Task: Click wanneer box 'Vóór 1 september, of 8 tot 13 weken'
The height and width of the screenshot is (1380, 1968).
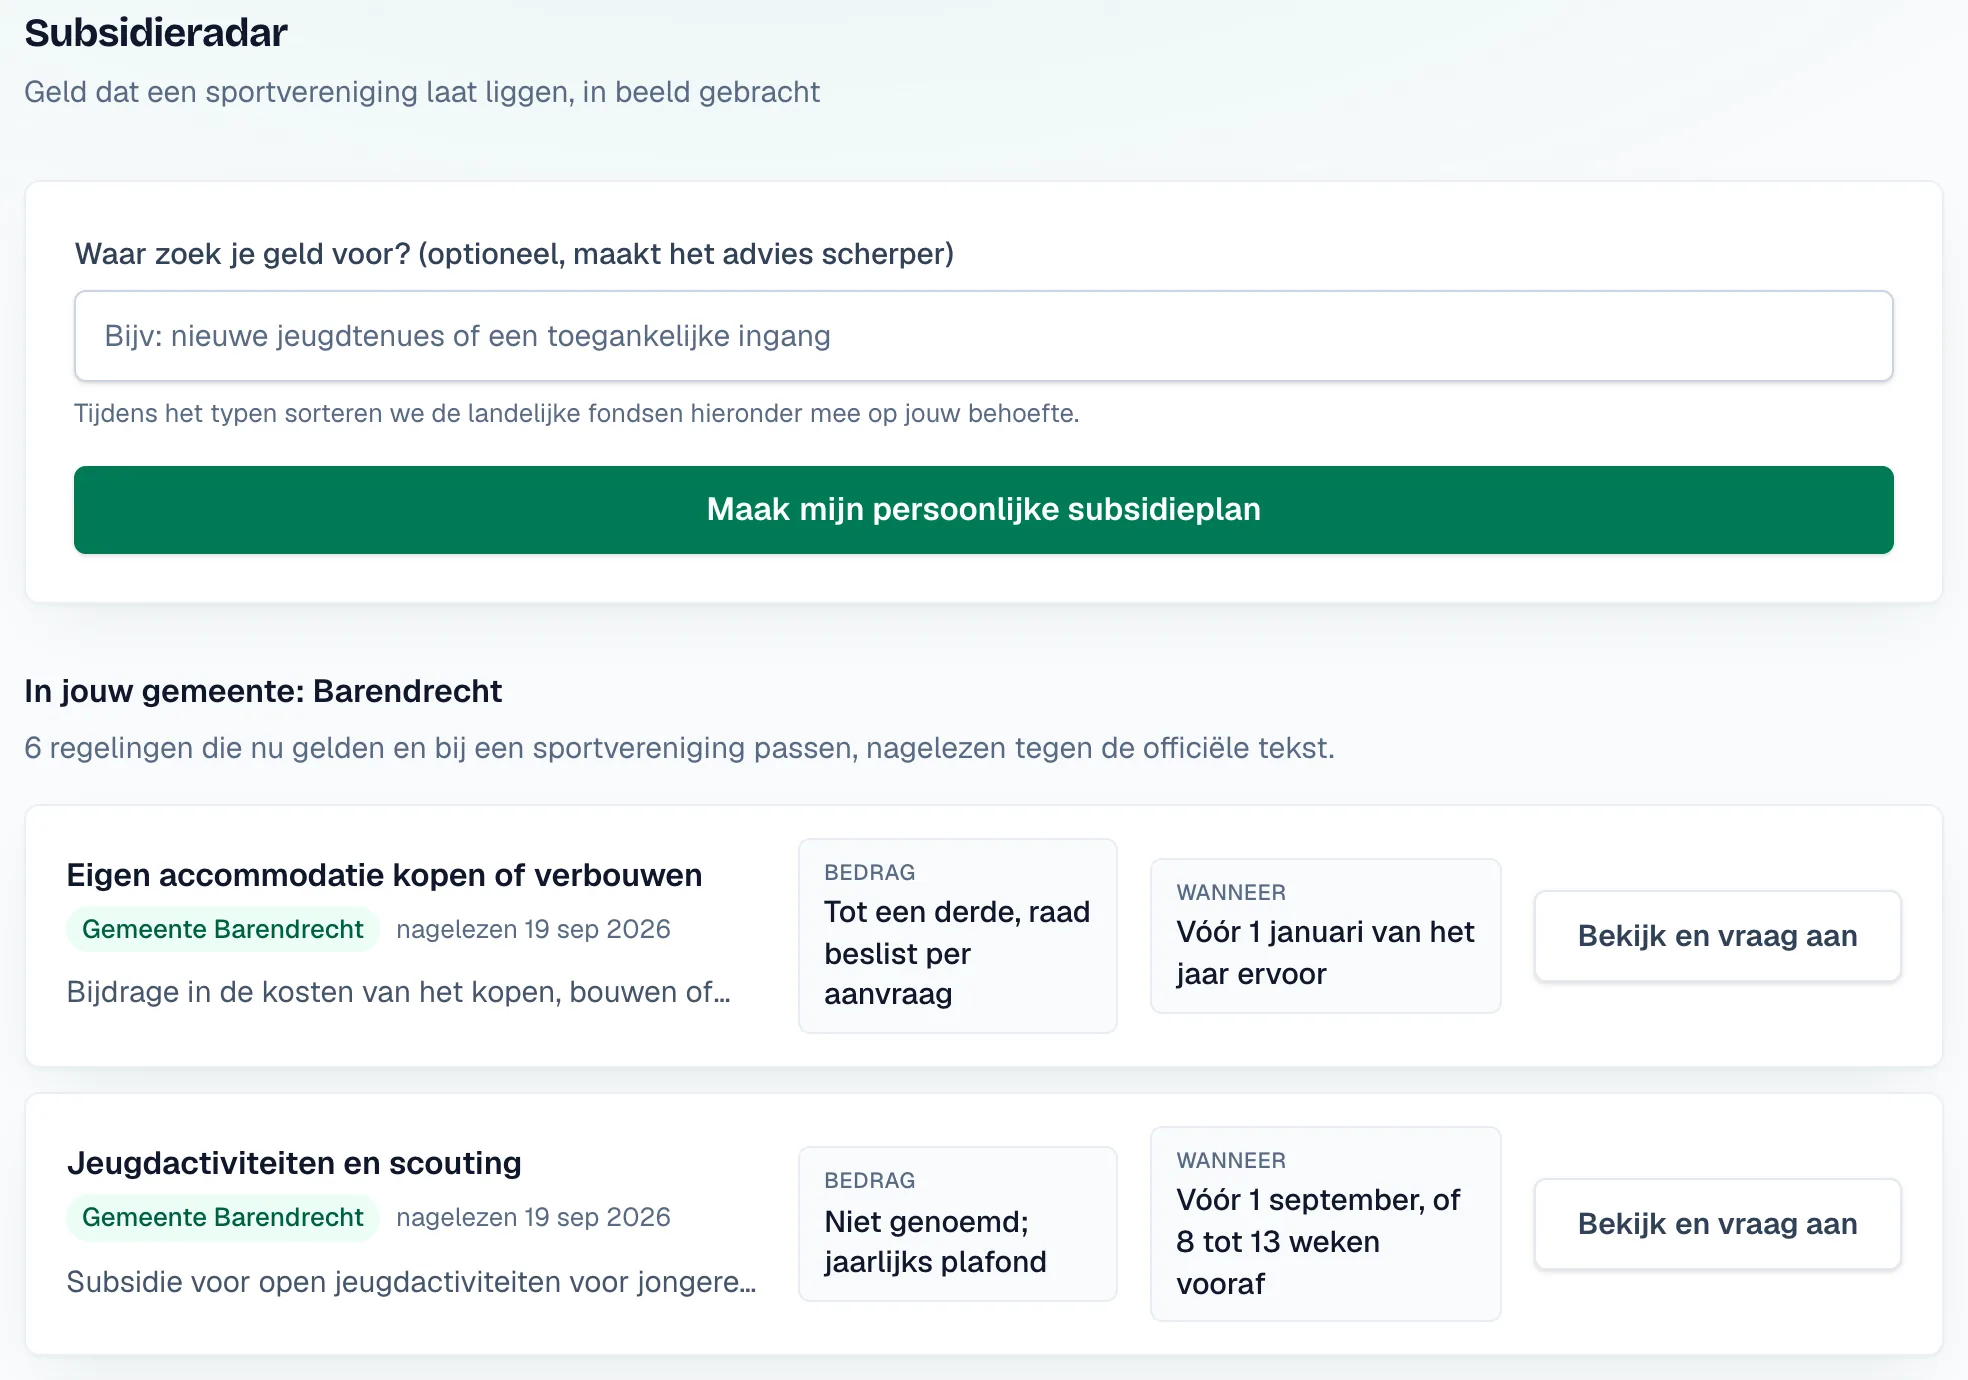Action: (1325, 1224)
